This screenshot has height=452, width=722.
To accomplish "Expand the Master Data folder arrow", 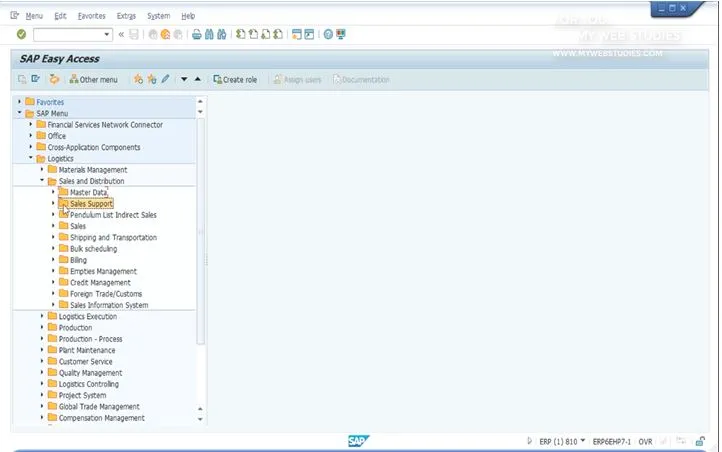I will click(53, 192).
